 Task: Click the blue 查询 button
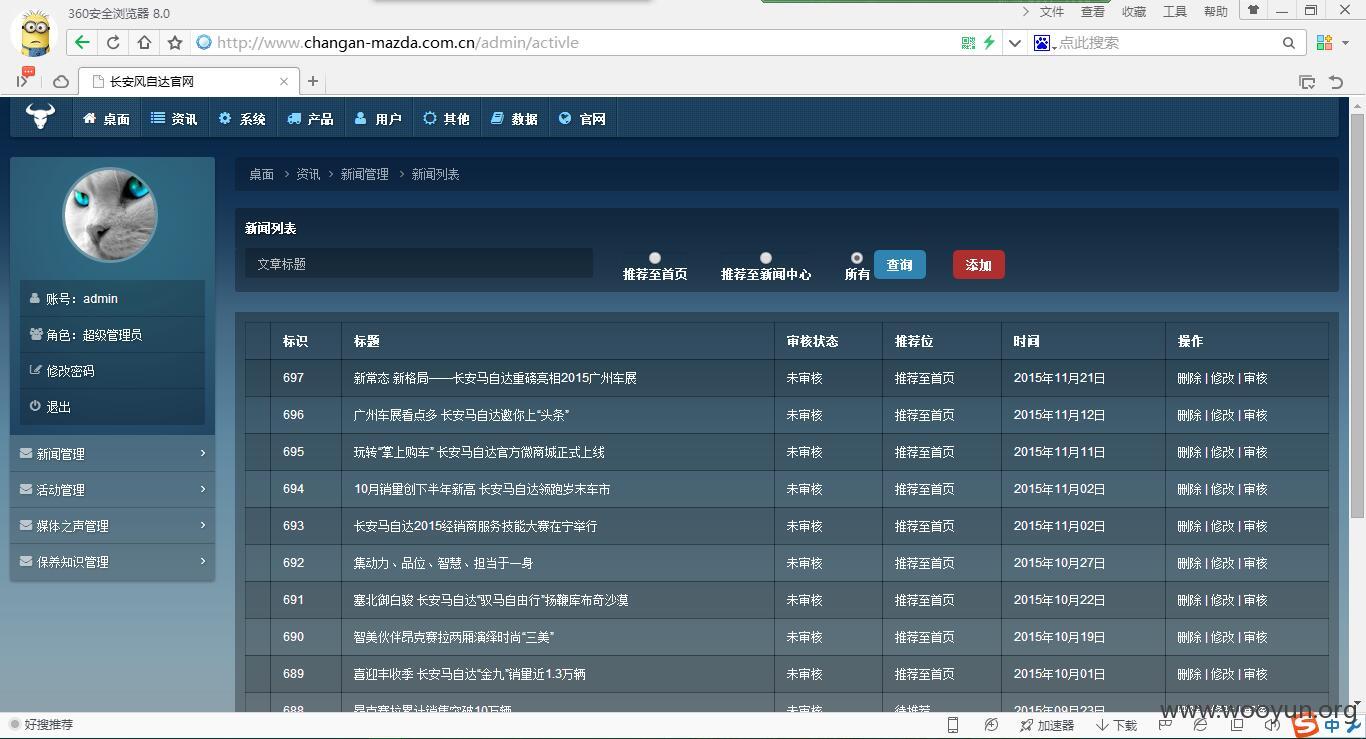[900, 265]
